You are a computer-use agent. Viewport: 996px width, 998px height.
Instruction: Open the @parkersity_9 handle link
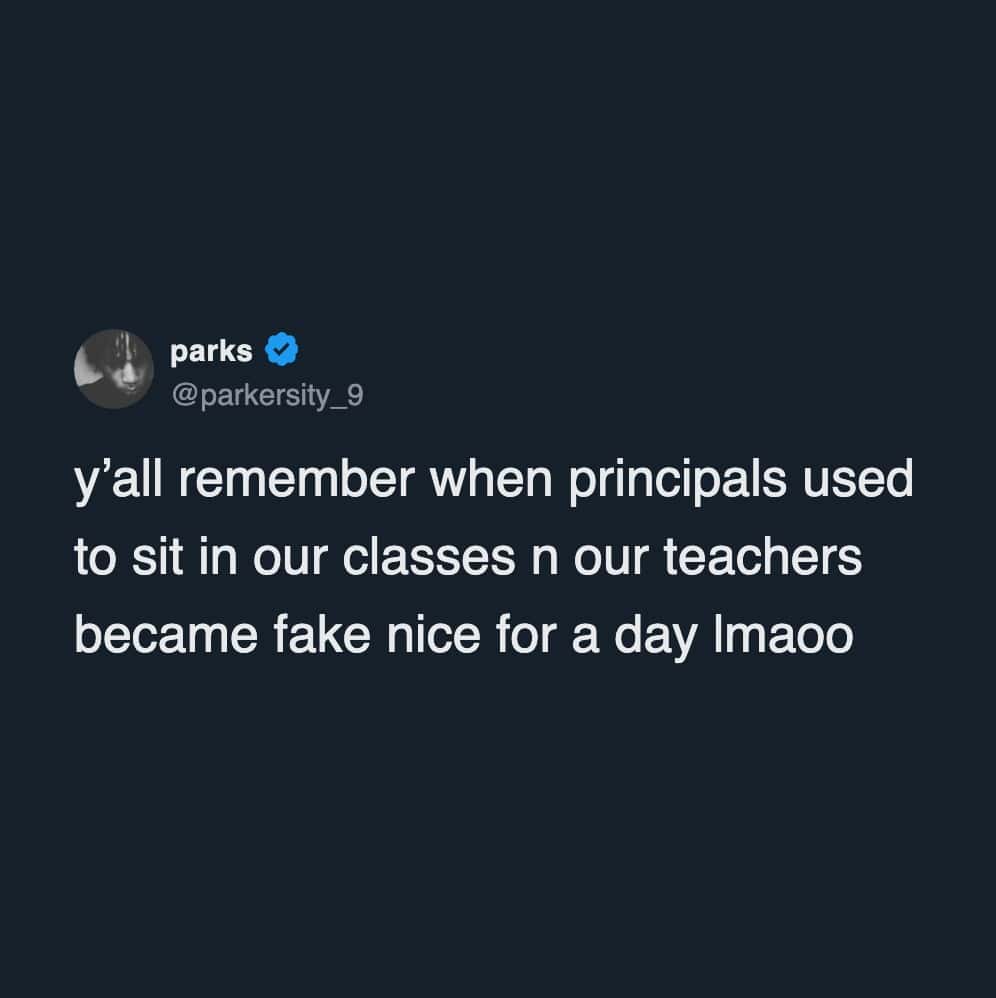[x=267, y=395]
